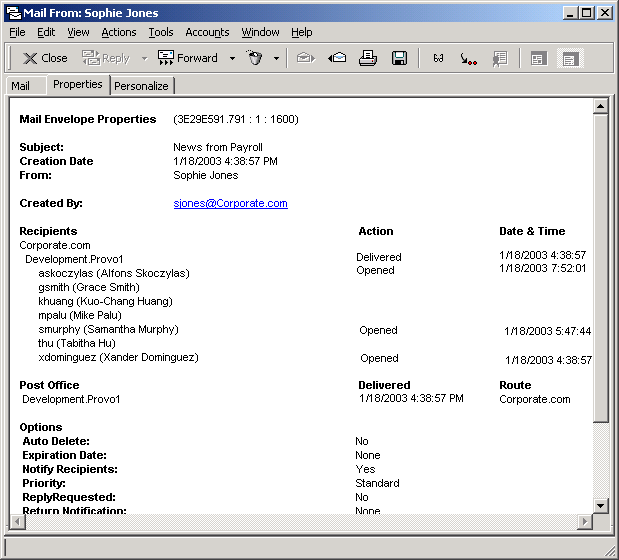Open the View menu
This screenshot has height=560, width=619.
pos(78,32)
